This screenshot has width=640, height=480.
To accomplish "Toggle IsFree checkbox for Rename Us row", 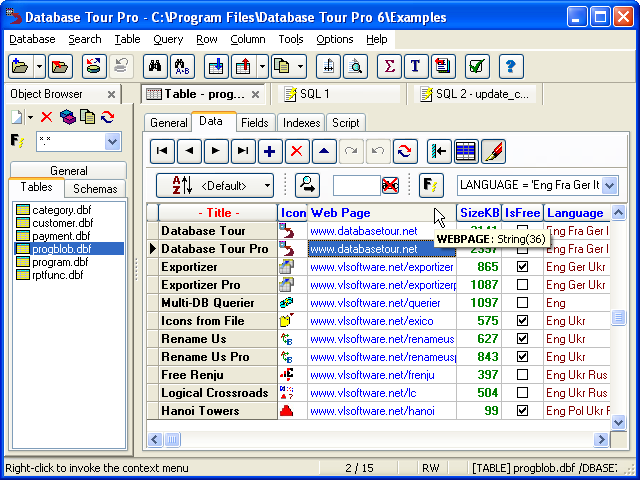I will tap(522, 339).
